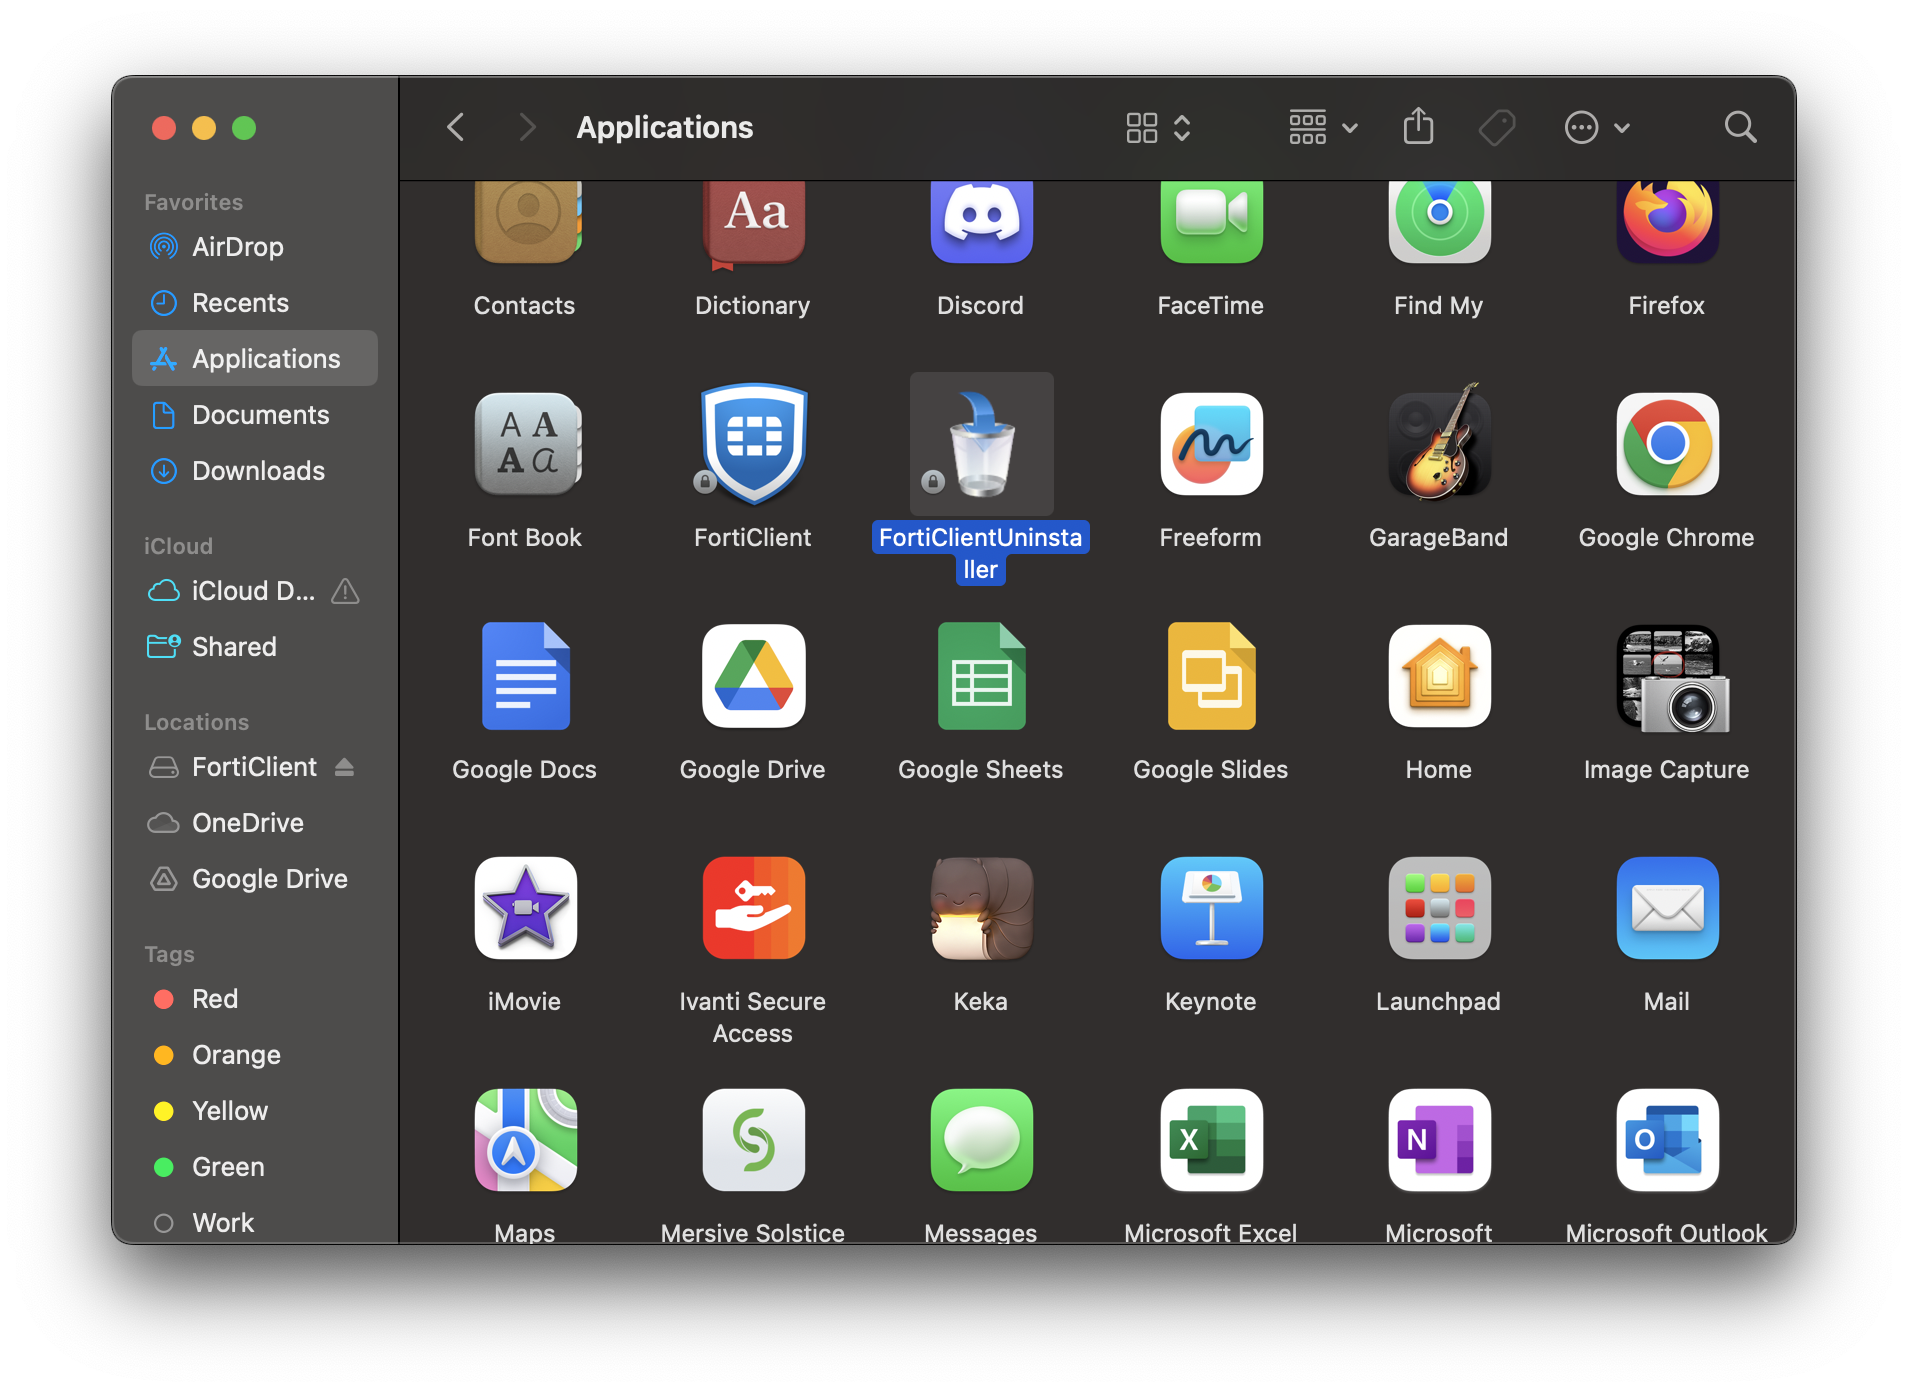
Task: Open the action ellipsis menu dropdown
Action: click(x=1597, y=128)
